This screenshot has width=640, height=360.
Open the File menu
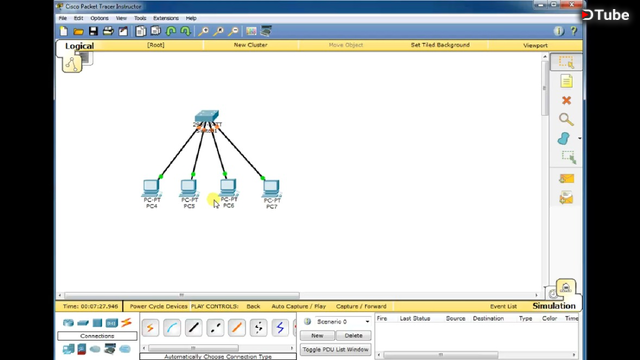62,18
